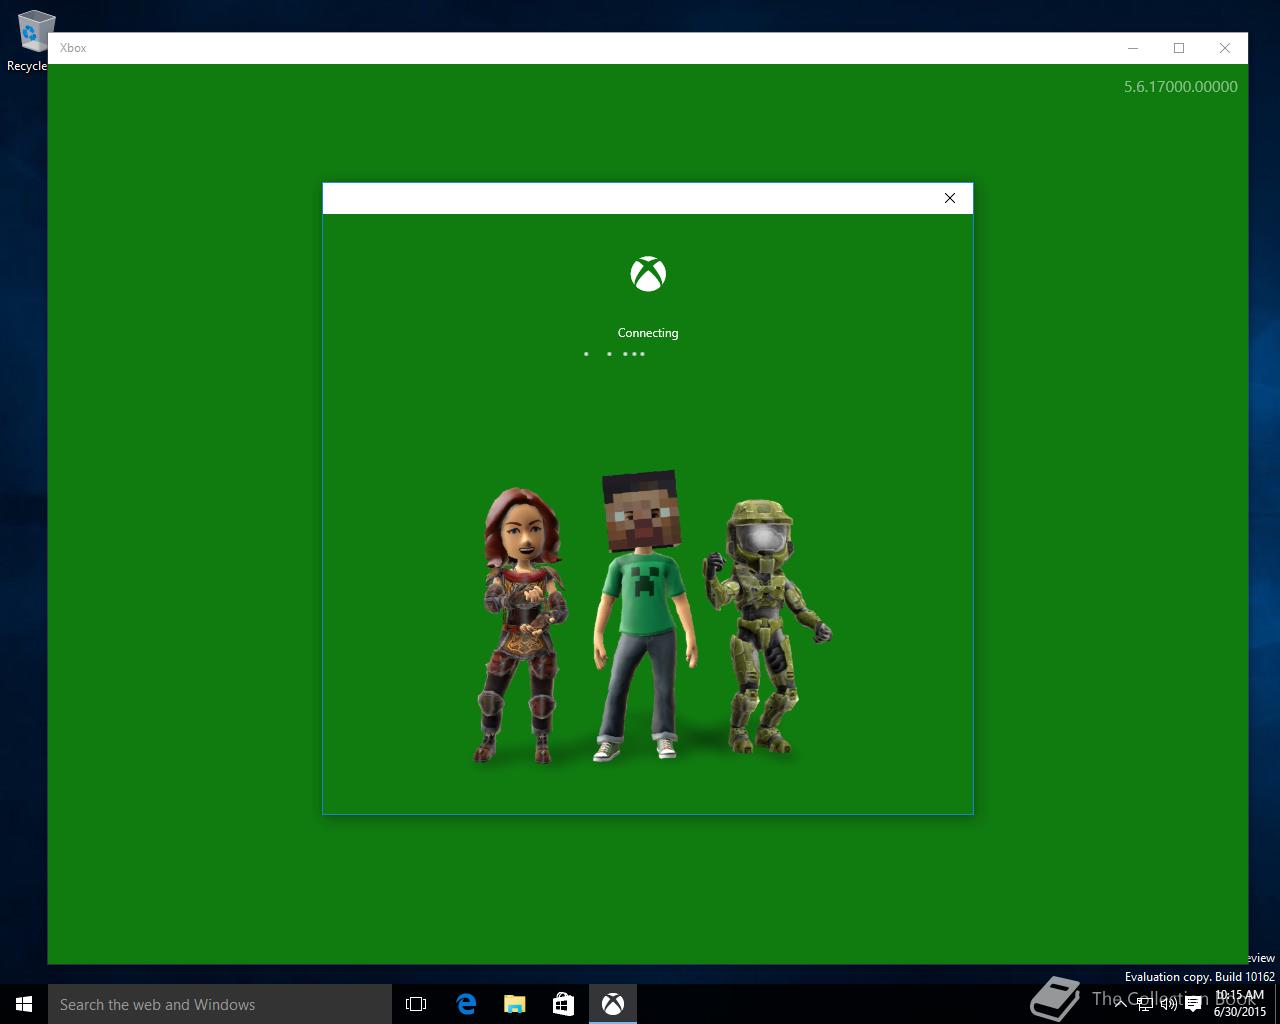Viewport: 1280px width, 1024px height.
Task: Click the taskbar clock showing 10:15 AM
Action: coord(1240,1004)
